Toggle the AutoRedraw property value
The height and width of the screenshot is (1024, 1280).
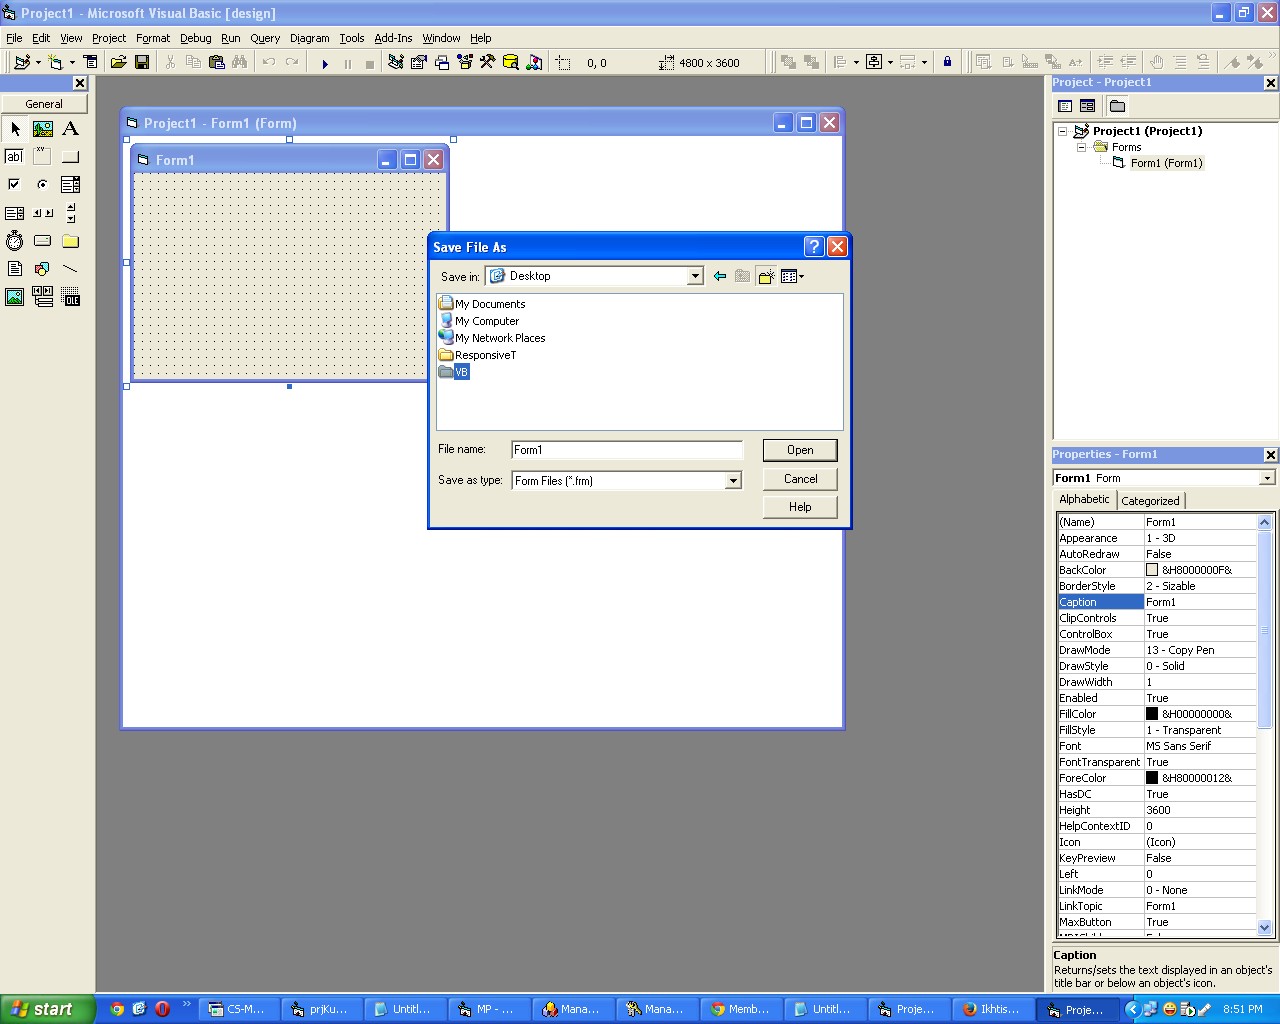point(1200,553)
